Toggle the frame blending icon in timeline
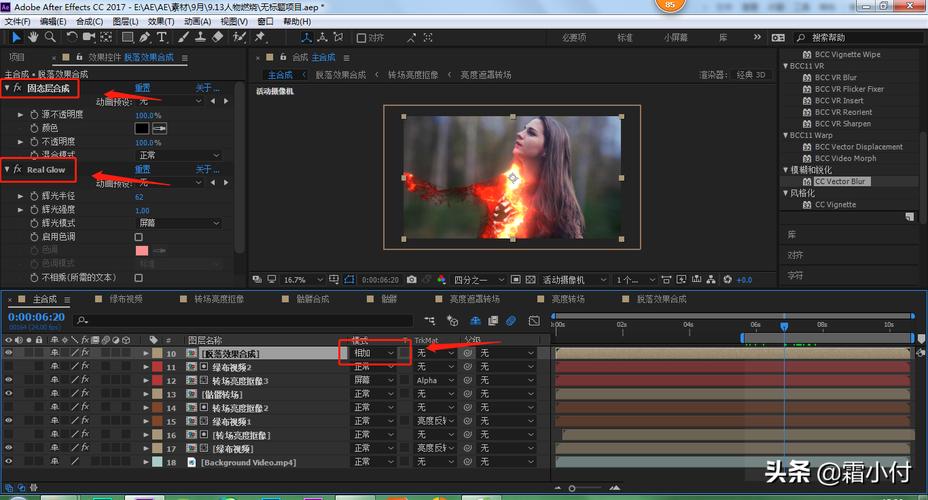The image size is (928, 500). (x=493, y=321)
